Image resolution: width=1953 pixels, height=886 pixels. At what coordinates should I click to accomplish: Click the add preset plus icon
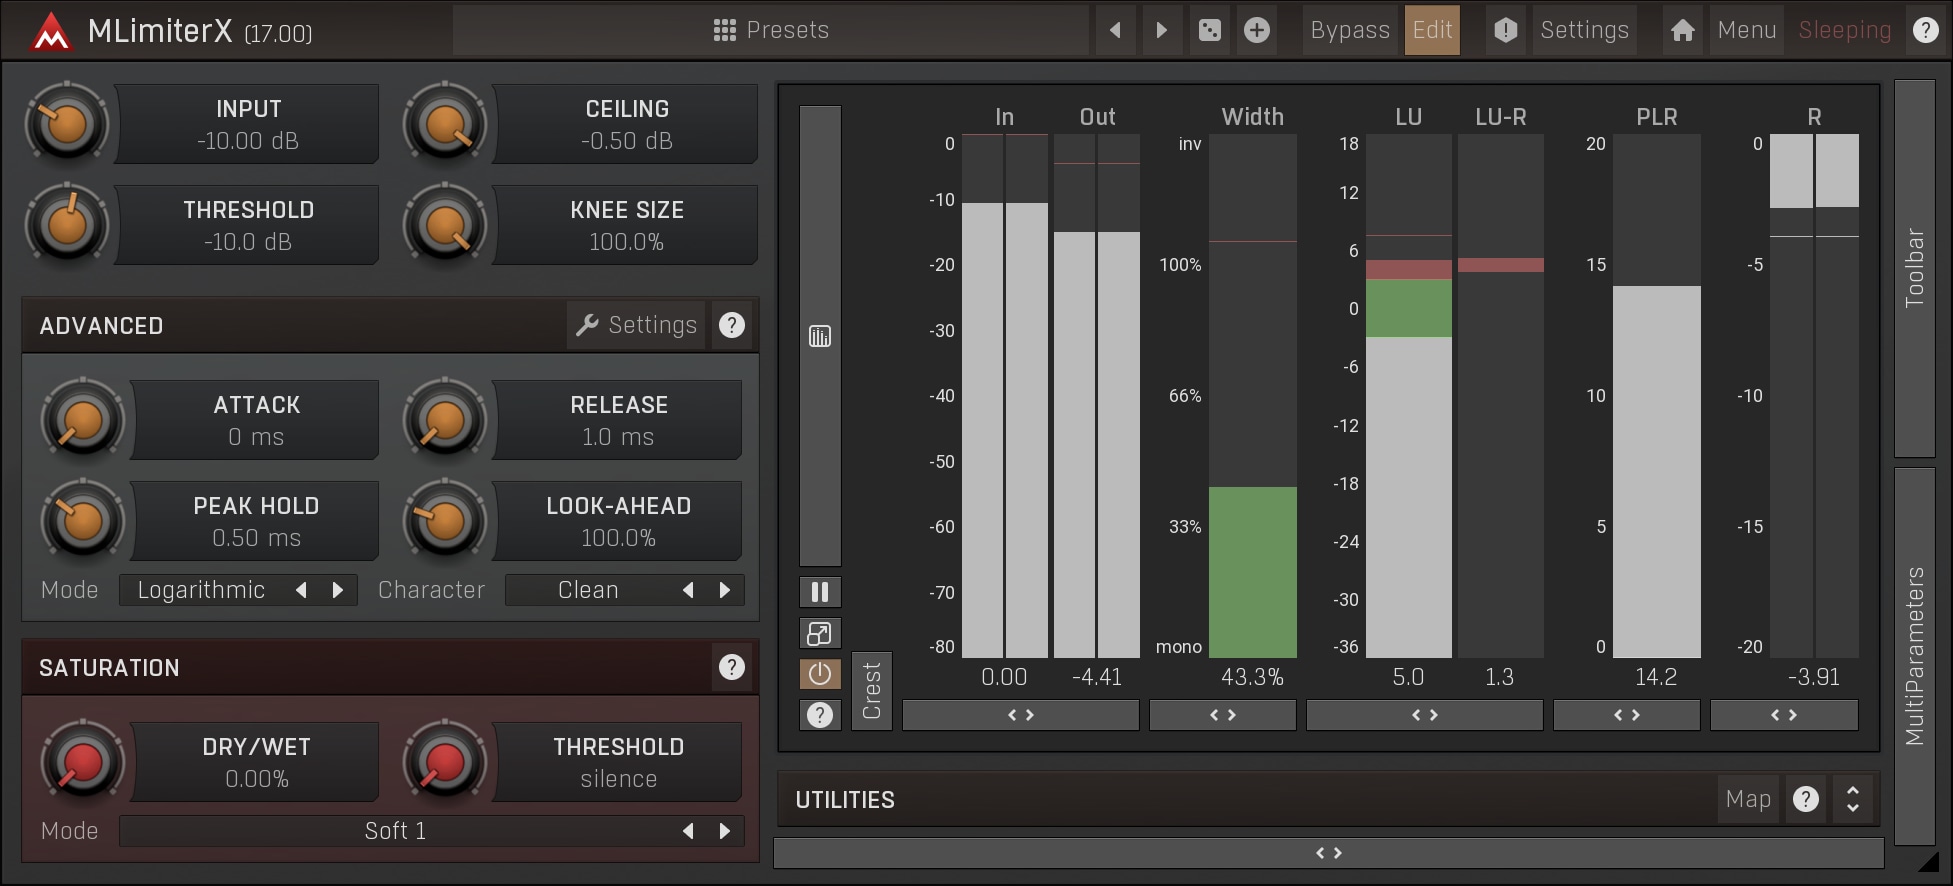pyautogui.click(x=1257, y=30)
